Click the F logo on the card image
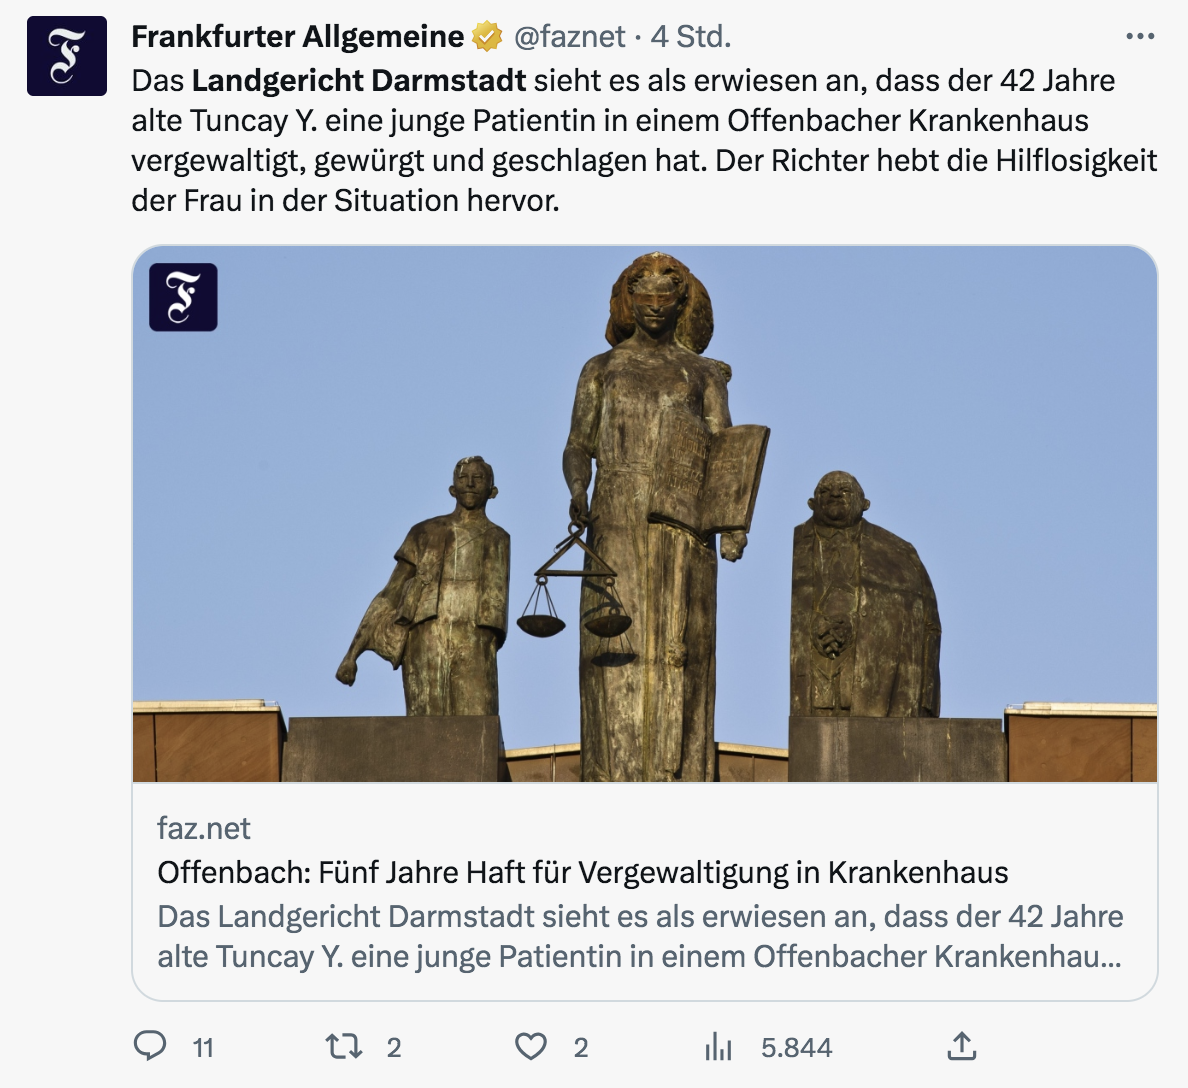Viewport: 1188px width, 1088px height. point(183,297)
